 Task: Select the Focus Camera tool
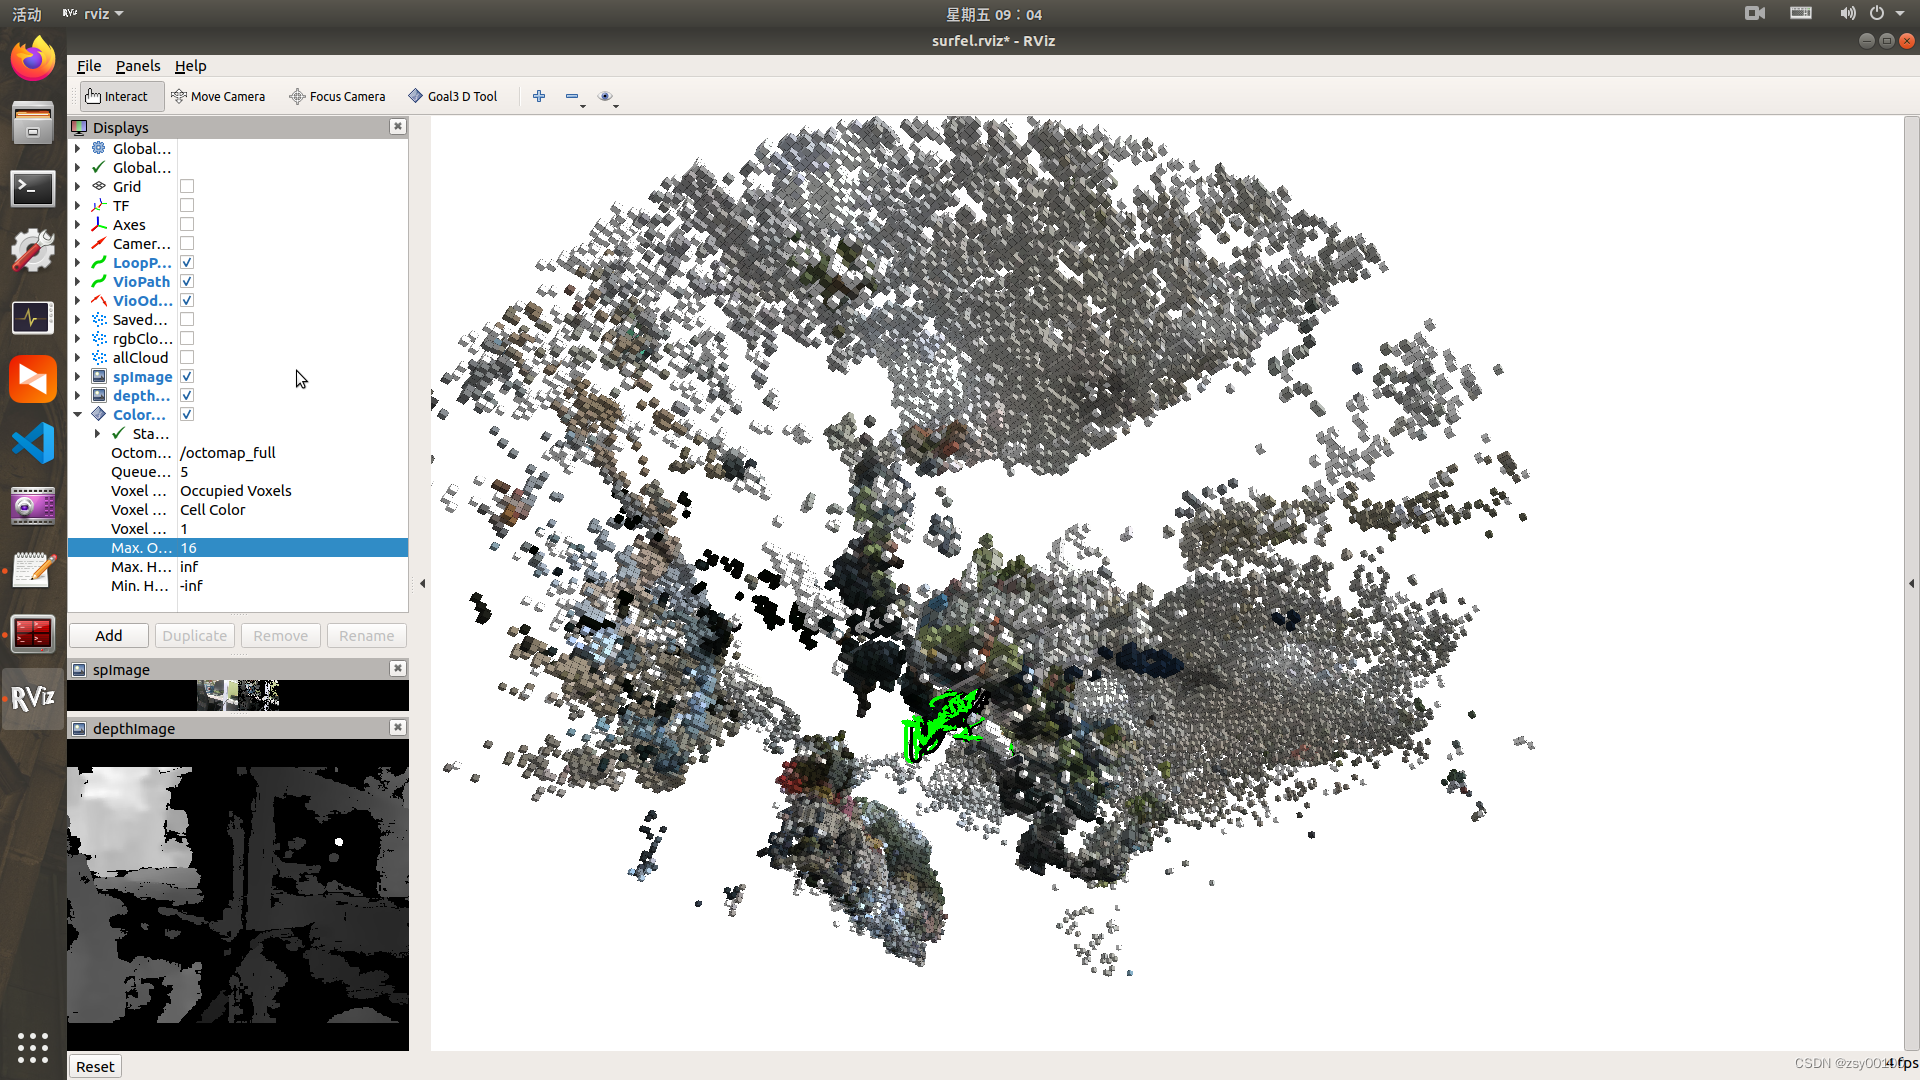tap(337, 96)
